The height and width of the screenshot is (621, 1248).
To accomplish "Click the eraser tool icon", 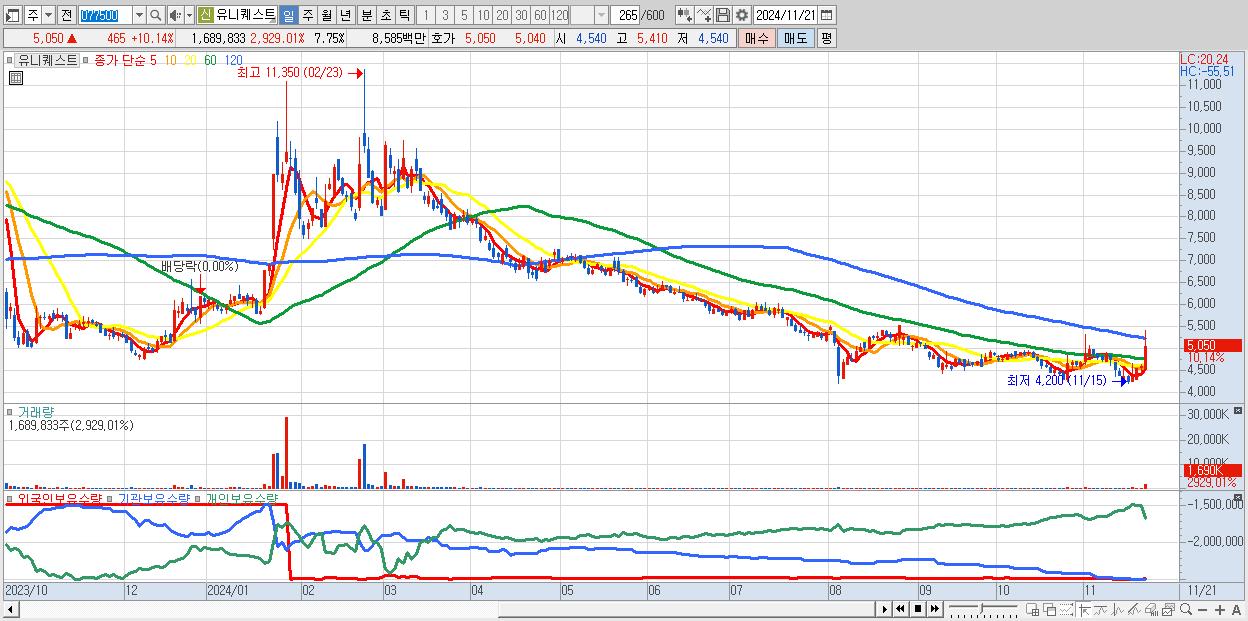I will tap(1151, 609).
